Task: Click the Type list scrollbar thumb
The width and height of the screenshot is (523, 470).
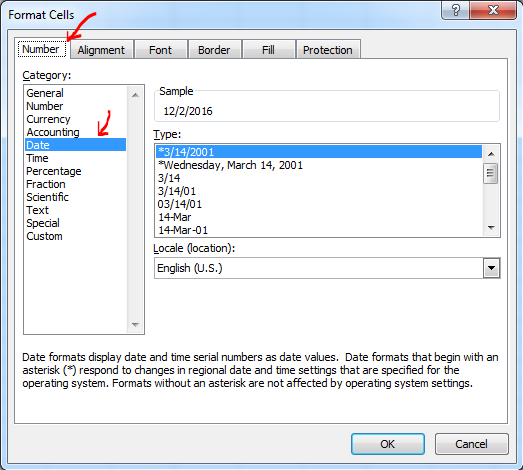Action: tap(491, 173)
